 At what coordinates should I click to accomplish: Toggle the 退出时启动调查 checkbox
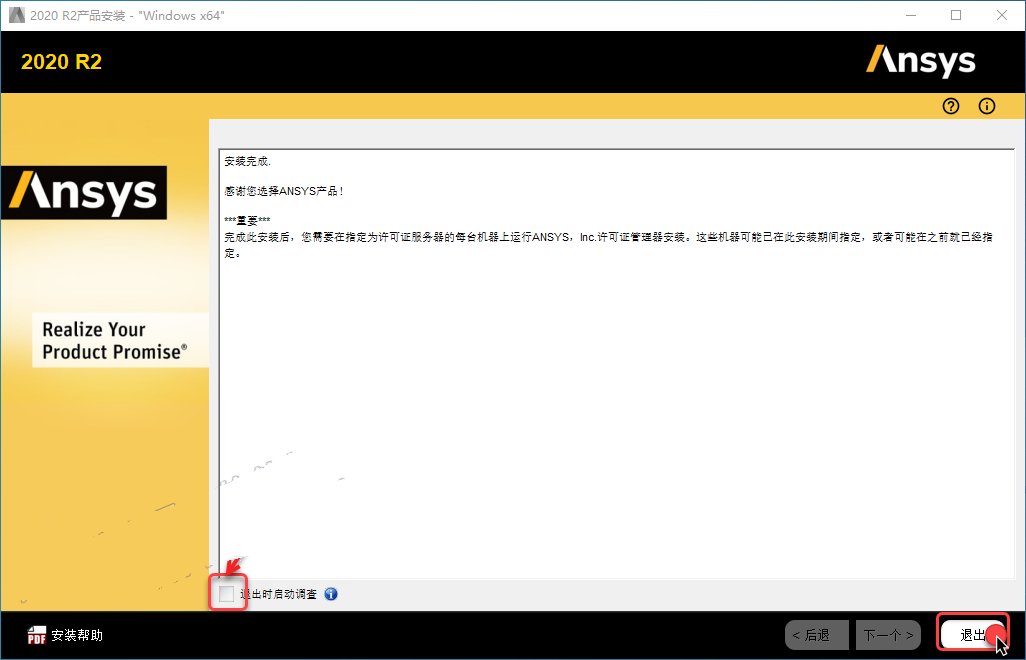click(x=226, y=594)
